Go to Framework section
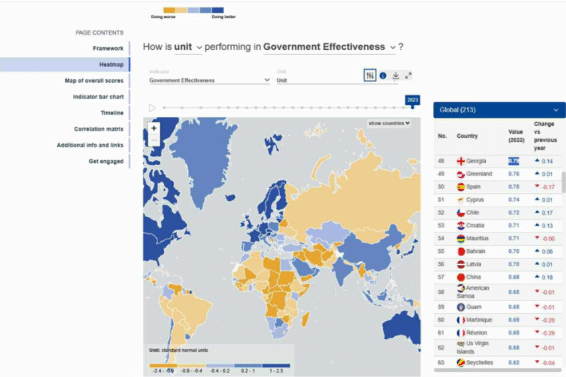Image resolution: width=566 pixels, height=377 pixels. point(108,48)
